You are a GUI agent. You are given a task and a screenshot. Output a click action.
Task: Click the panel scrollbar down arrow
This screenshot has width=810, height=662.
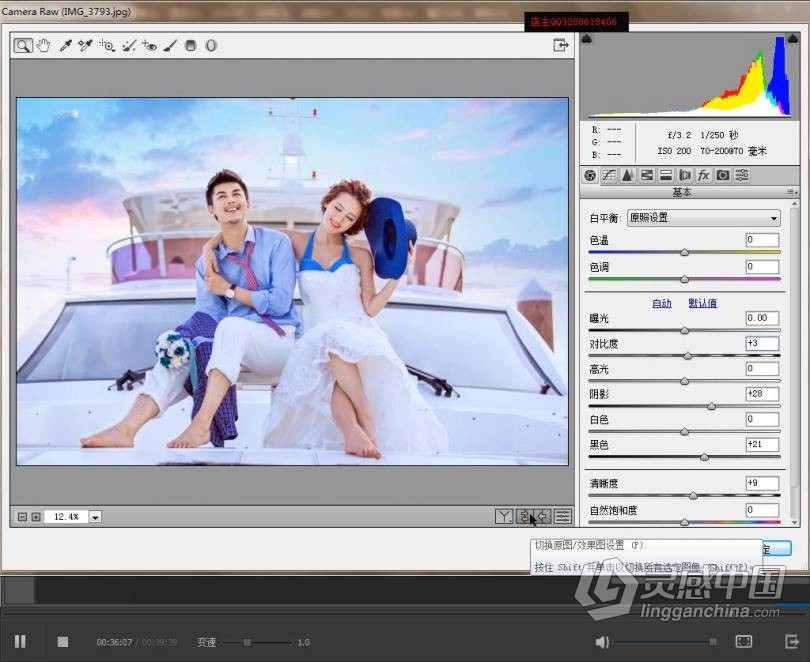pos(794,522)
